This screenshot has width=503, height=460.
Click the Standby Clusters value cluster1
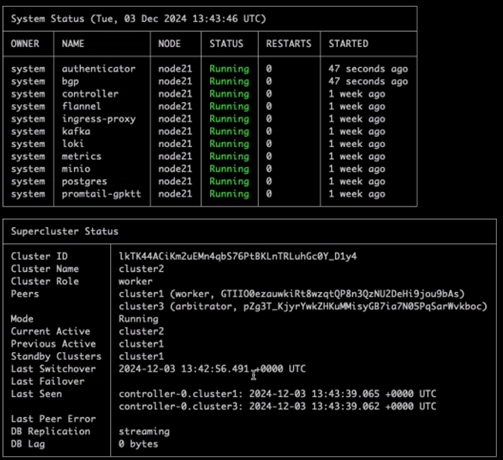click(x=141, y=356)
